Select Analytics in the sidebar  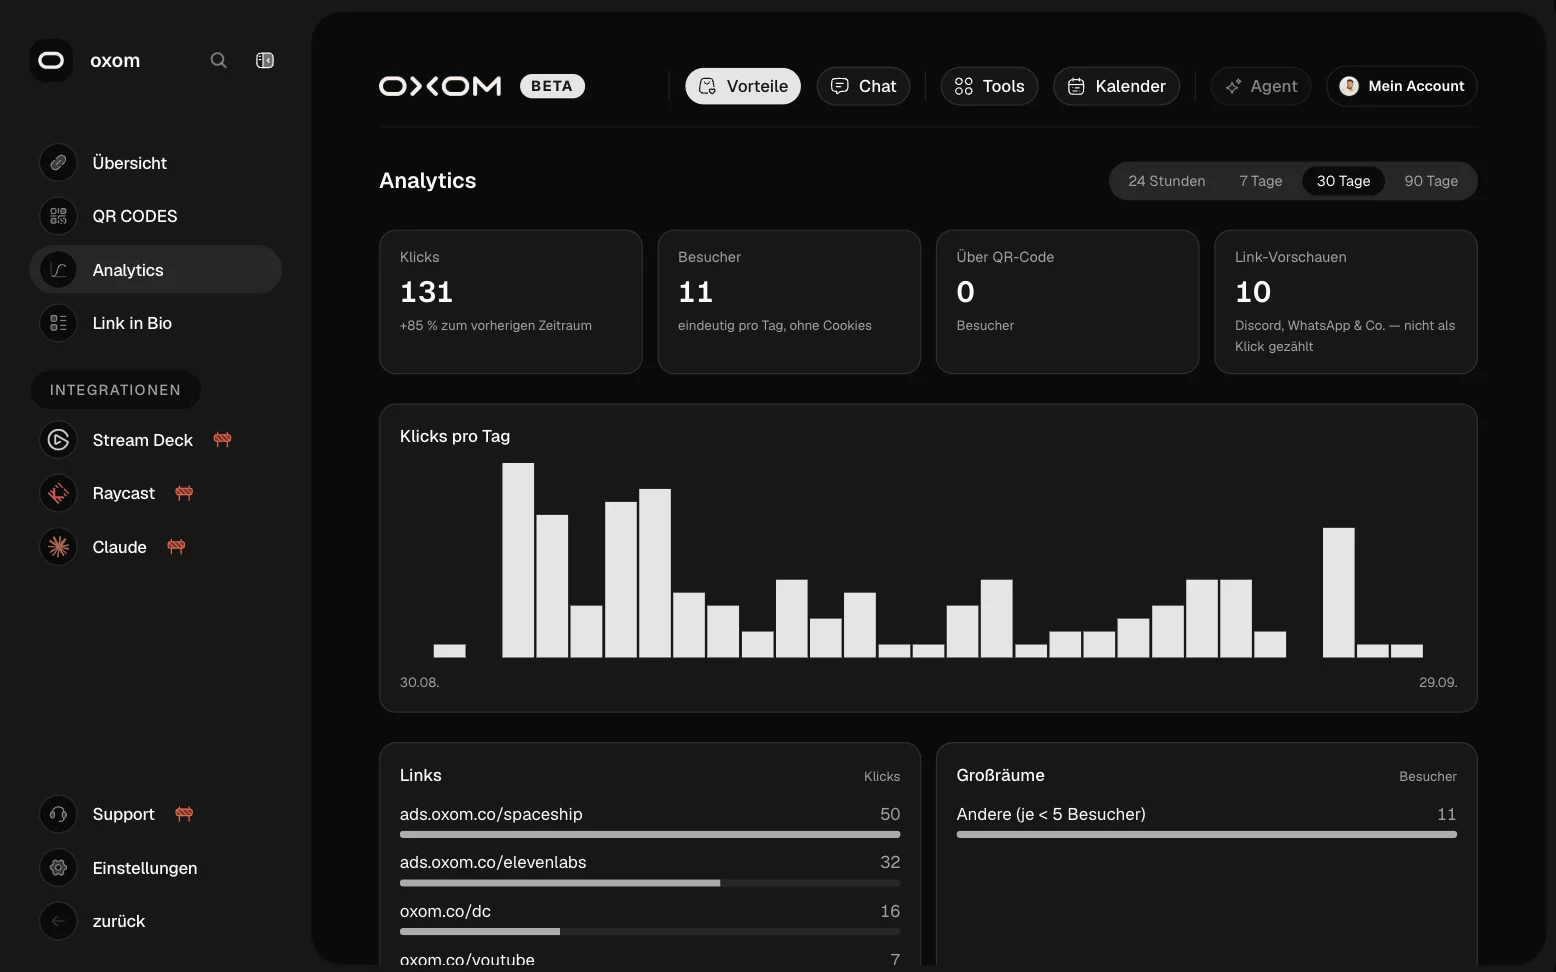[156, 270]
